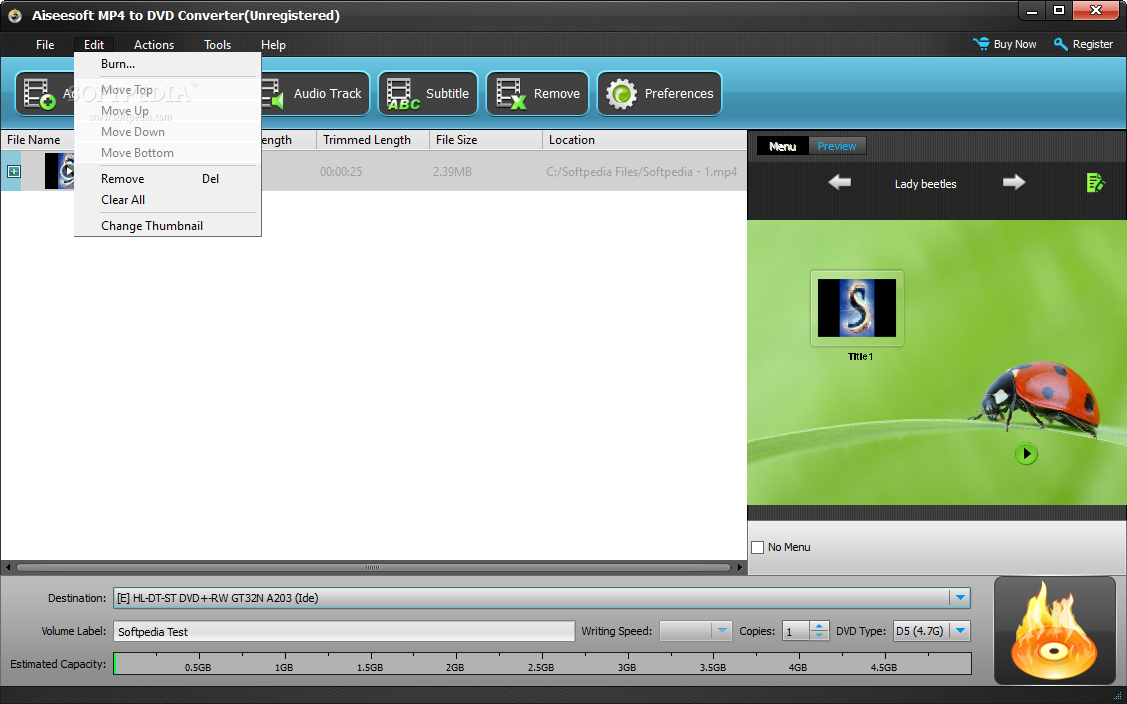Viewport: 1127px width, 704px height.
Task: Expand the file row plus icon
Action: coord(14,171)
